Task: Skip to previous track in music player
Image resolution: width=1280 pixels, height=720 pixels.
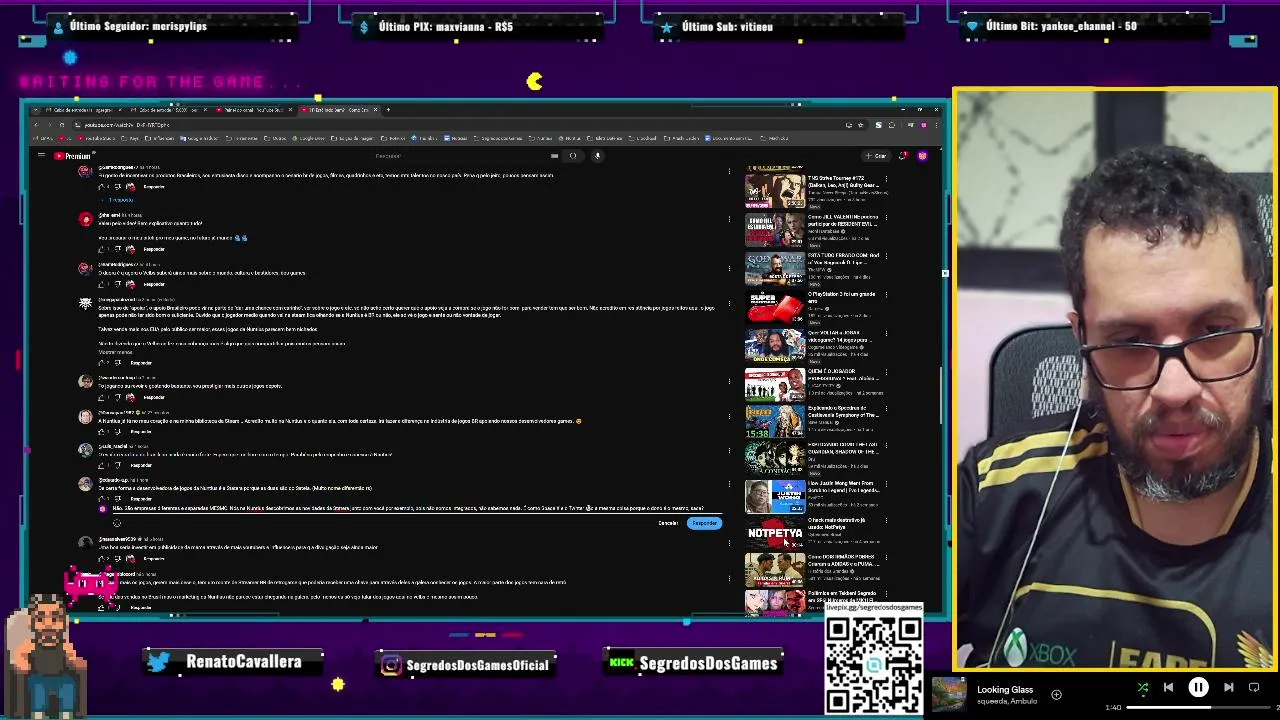Action: pos(1168,688)
